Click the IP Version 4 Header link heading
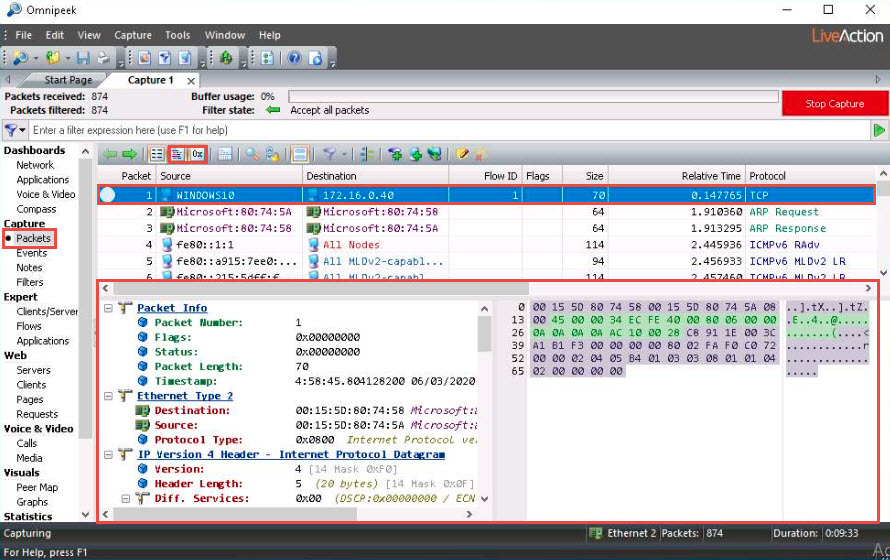Viewport: 890px width, 560px height. point(291,454)
